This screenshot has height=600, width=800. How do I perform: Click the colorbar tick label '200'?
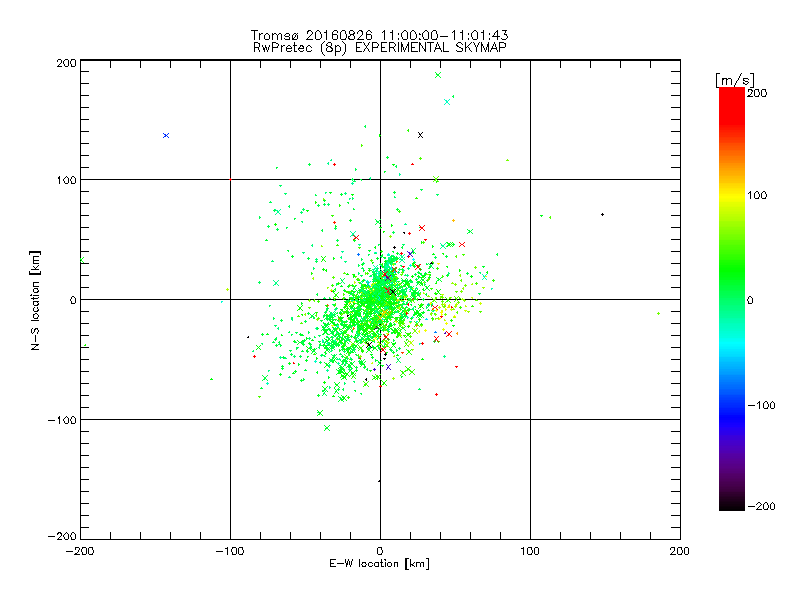coord(757,93)
